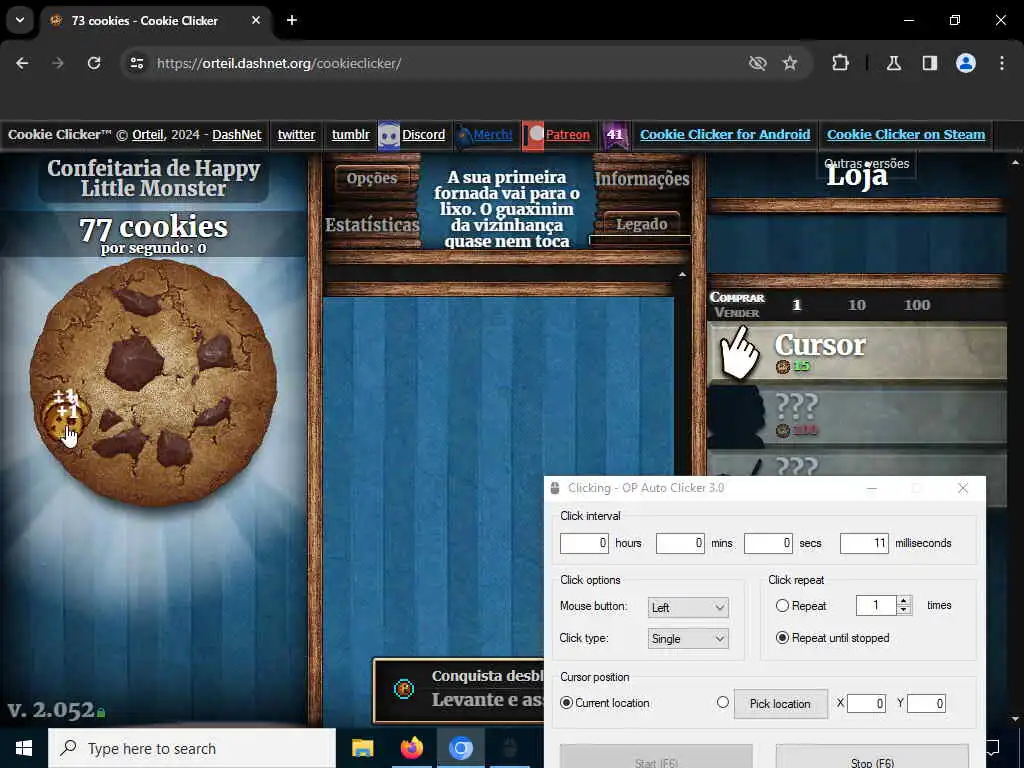This screenshot has width=1024, height=768.
Task: Switch store mode to Vender
Action: [737, 313]
